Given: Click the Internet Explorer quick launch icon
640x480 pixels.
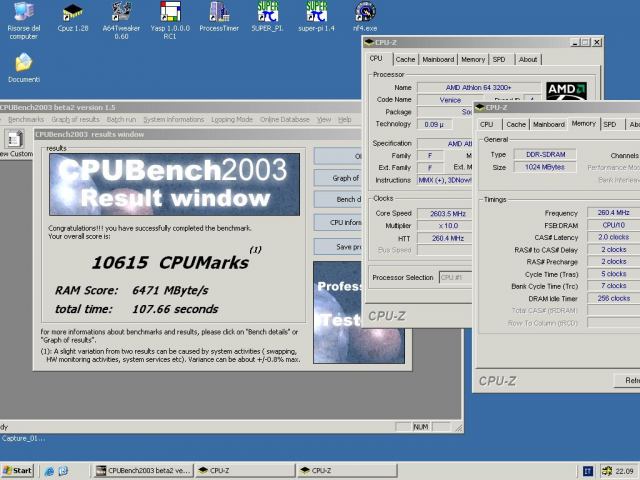Looking at the screenshot, I should point(49,471).
